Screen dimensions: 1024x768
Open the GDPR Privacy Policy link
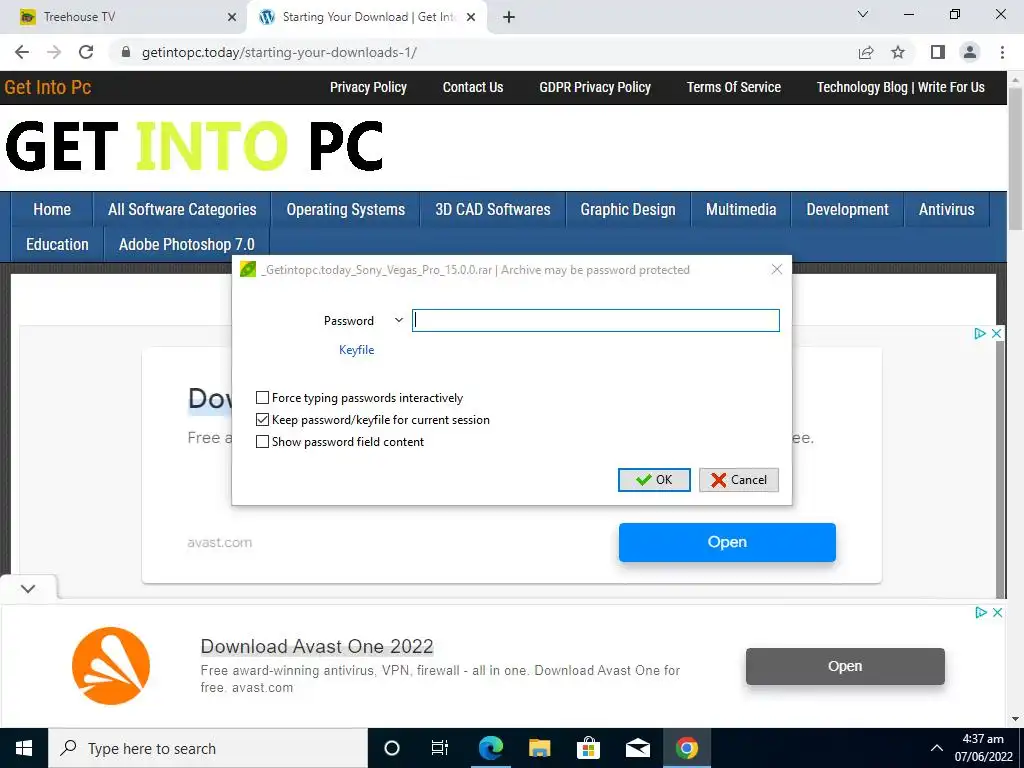coord(595,88)
